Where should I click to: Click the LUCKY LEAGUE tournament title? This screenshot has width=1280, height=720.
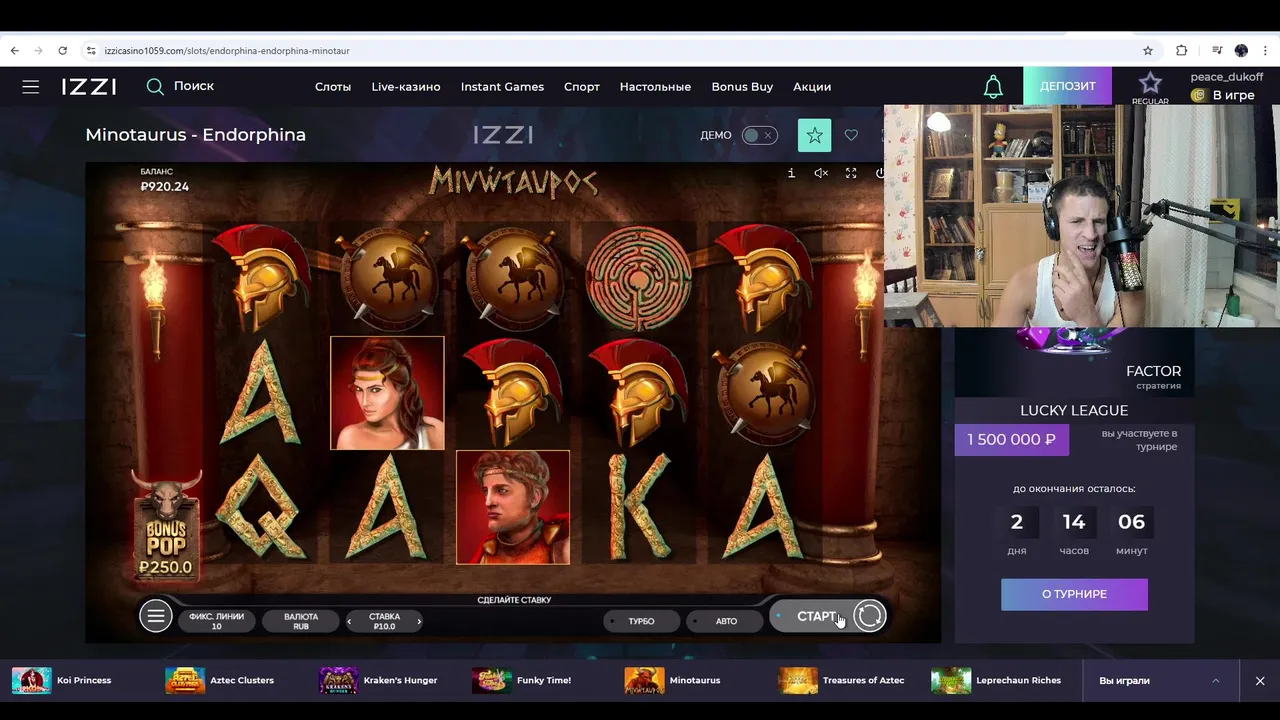1074,410
